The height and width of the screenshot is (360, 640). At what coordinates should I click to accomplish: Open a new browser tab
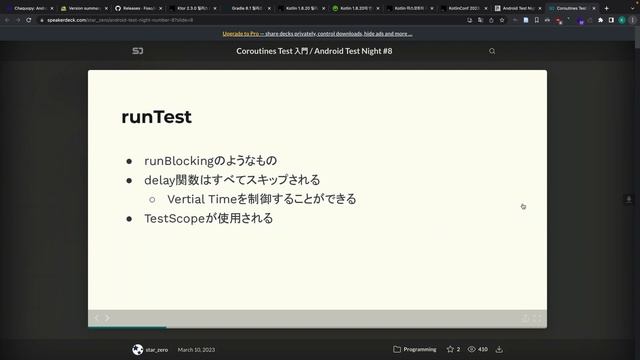(607, 8)
